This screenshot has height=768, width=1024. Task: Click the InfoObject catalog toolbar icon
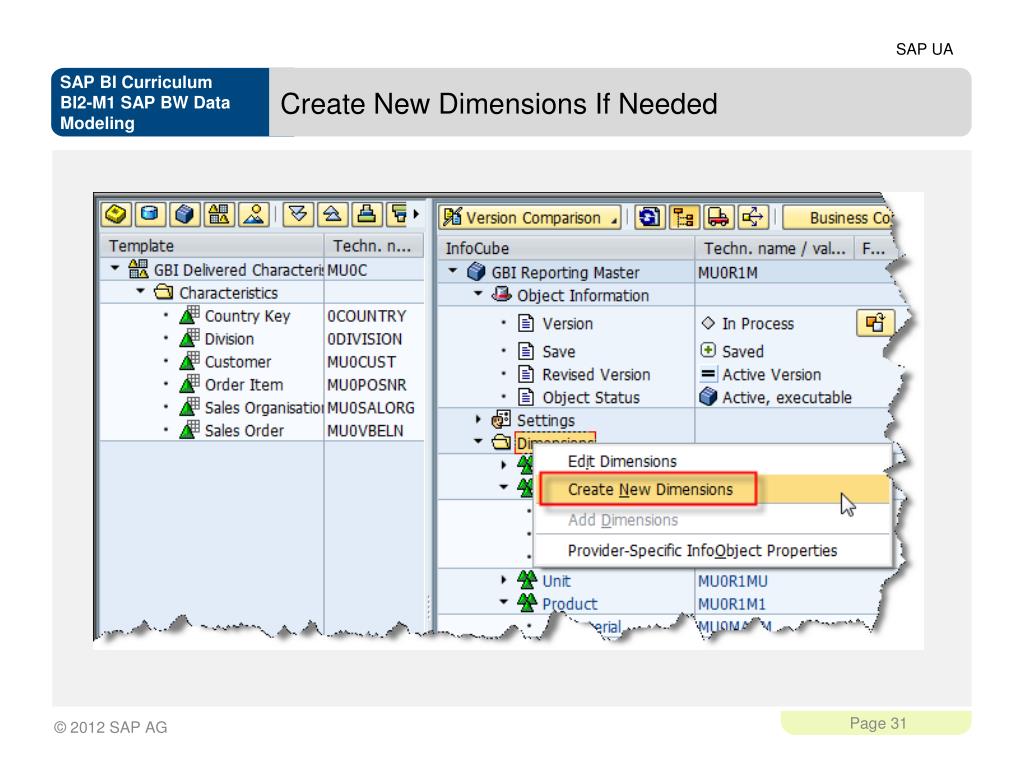[219, 214]
